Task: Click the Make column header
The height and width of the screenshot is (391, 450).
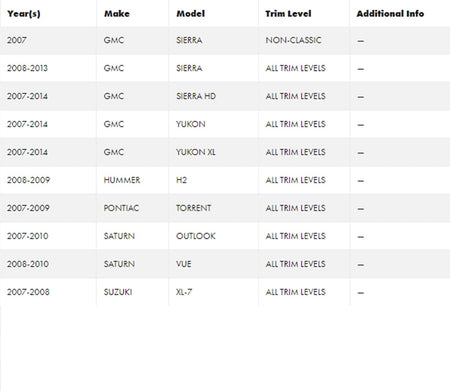Action: pyautogui.click(x=117, y=14)
